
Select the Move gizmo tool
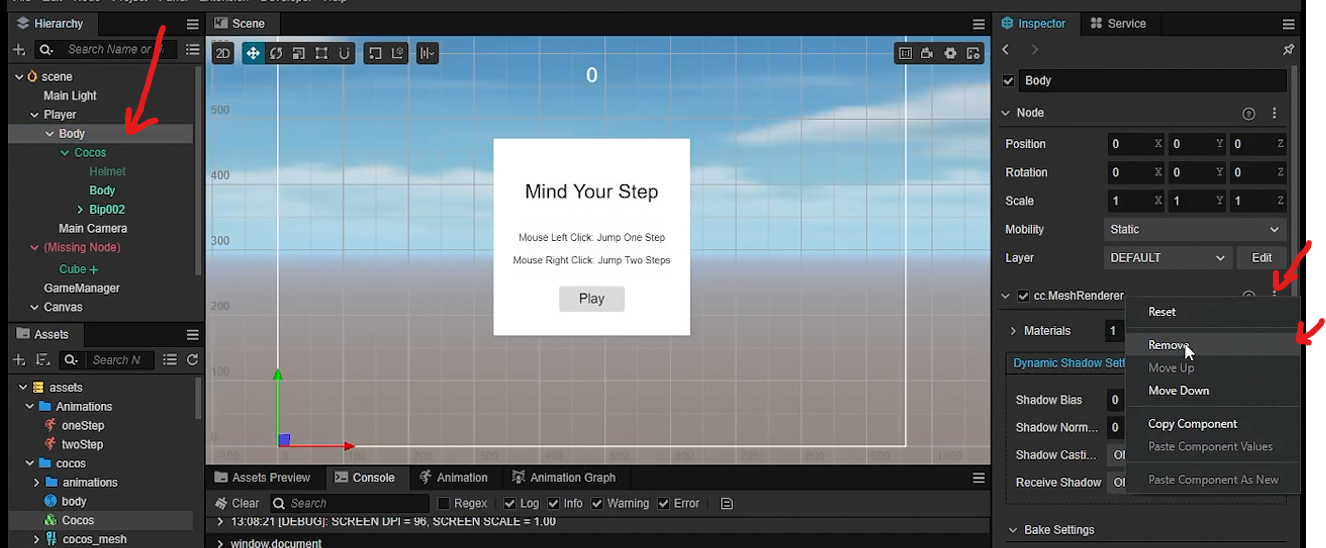click(254, 53)
